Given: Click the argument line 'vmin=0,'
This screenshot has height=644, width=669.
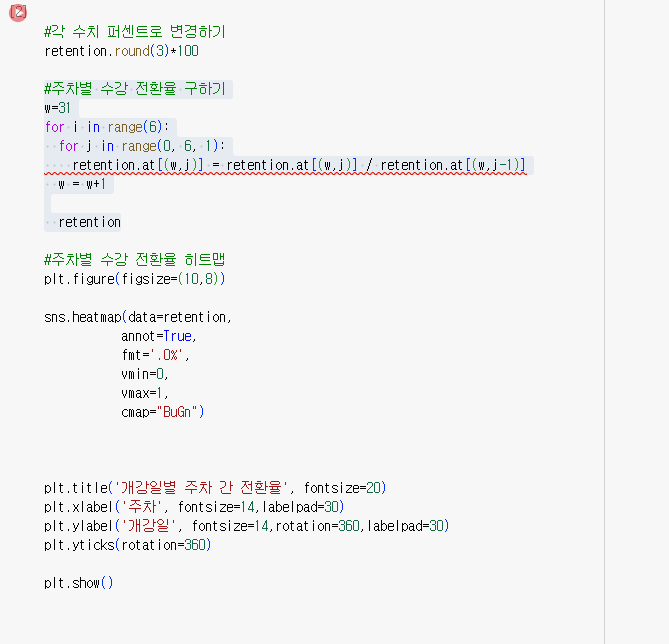Looking at the screenshot, I should [x=145, y=374].
